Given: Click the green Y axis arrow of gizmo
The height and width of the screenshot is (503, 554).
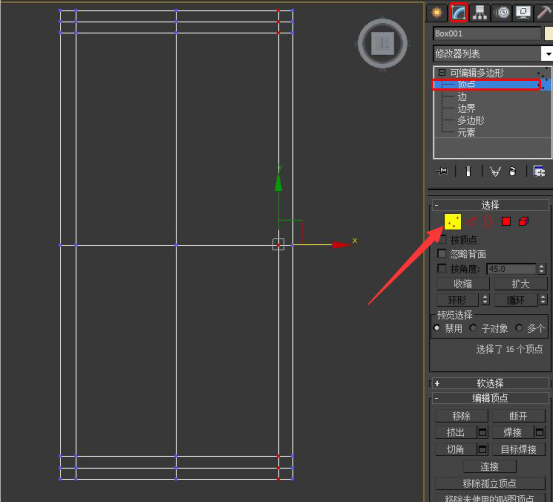Looking at the screenshot, I should click(278, 183).
